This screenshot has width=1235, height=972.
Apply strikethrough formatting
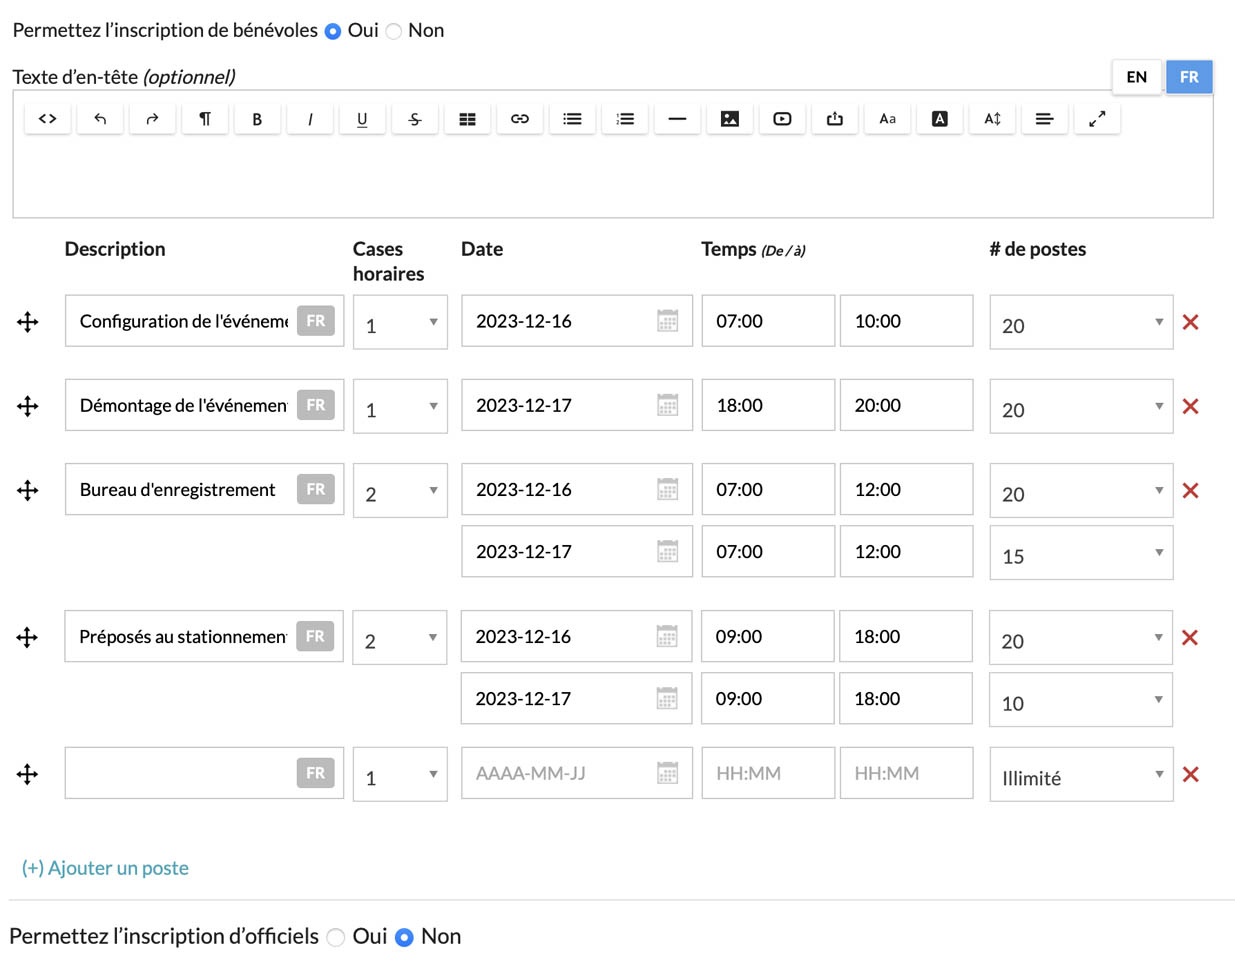tap(414, 119)
